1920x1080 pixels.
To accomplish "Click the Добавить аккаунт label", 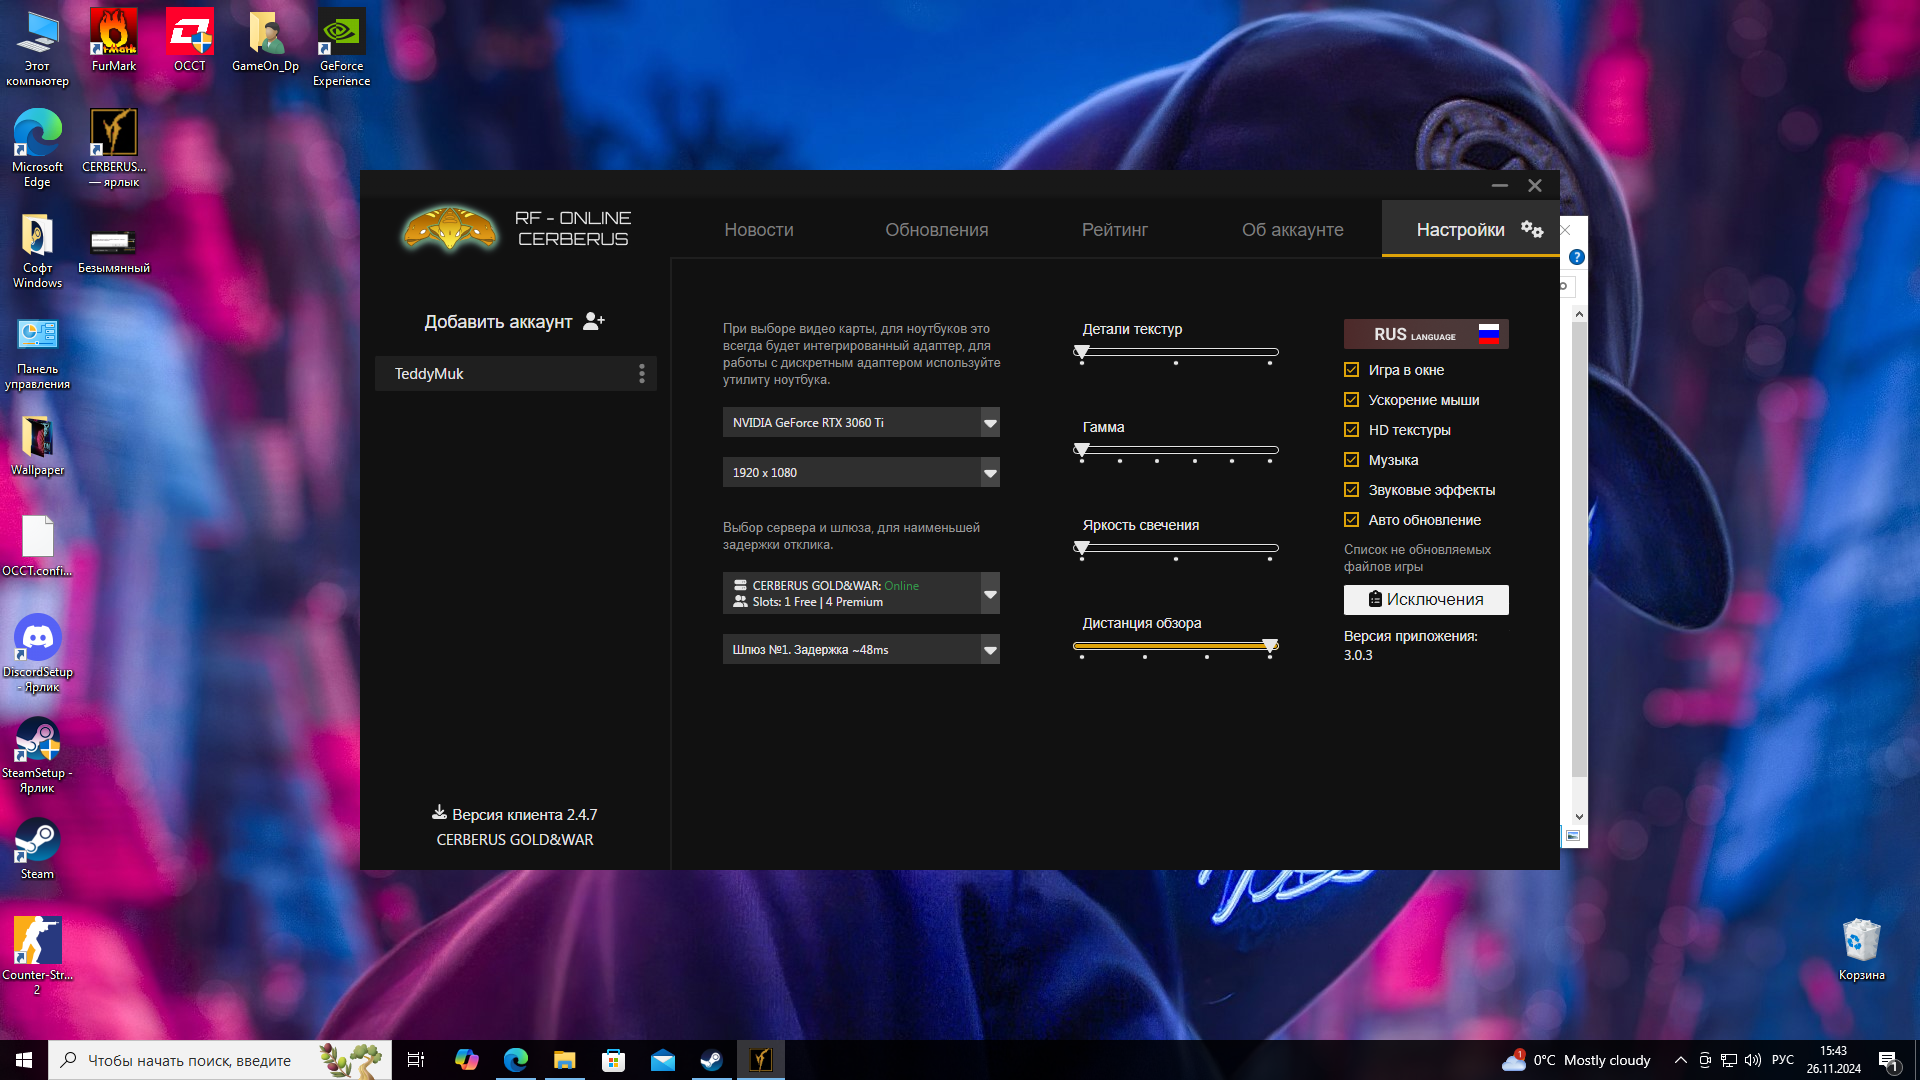I will click(498, 321).
